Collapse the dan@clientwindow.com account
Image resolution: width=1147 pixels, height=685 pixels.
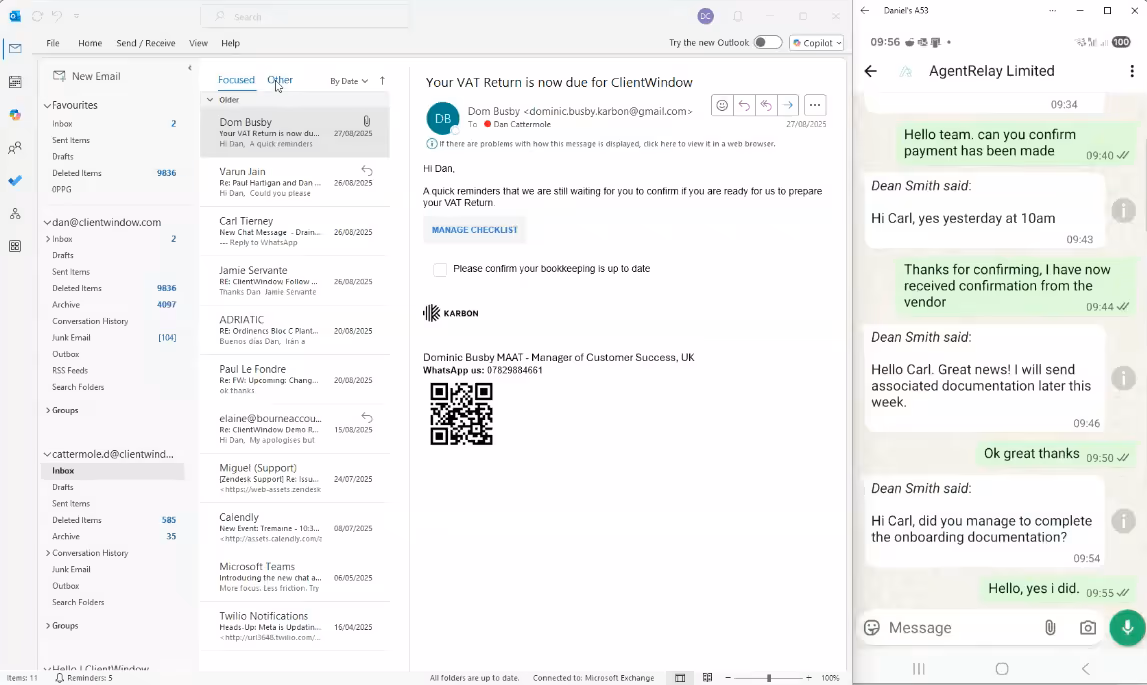click(x=48, y=222)
